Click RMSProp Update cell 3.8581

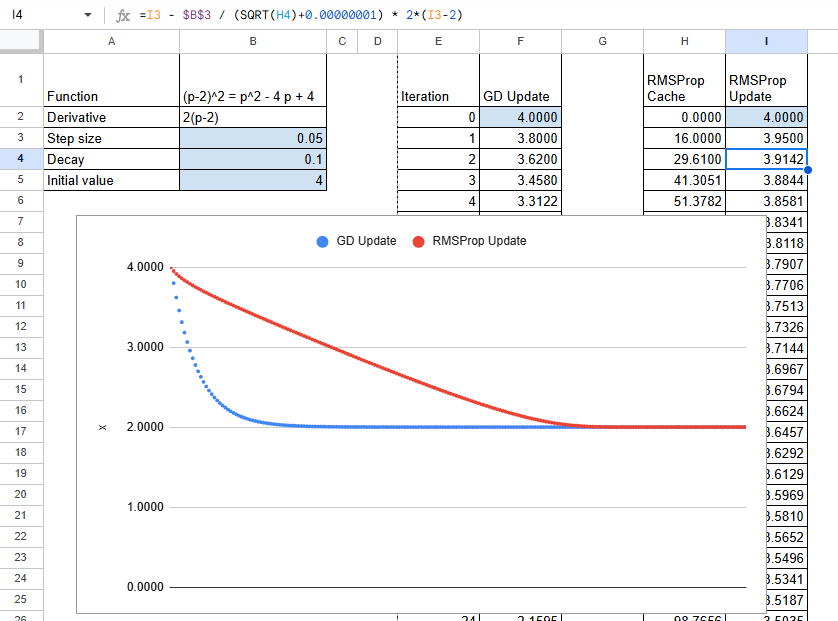point(766,201)
